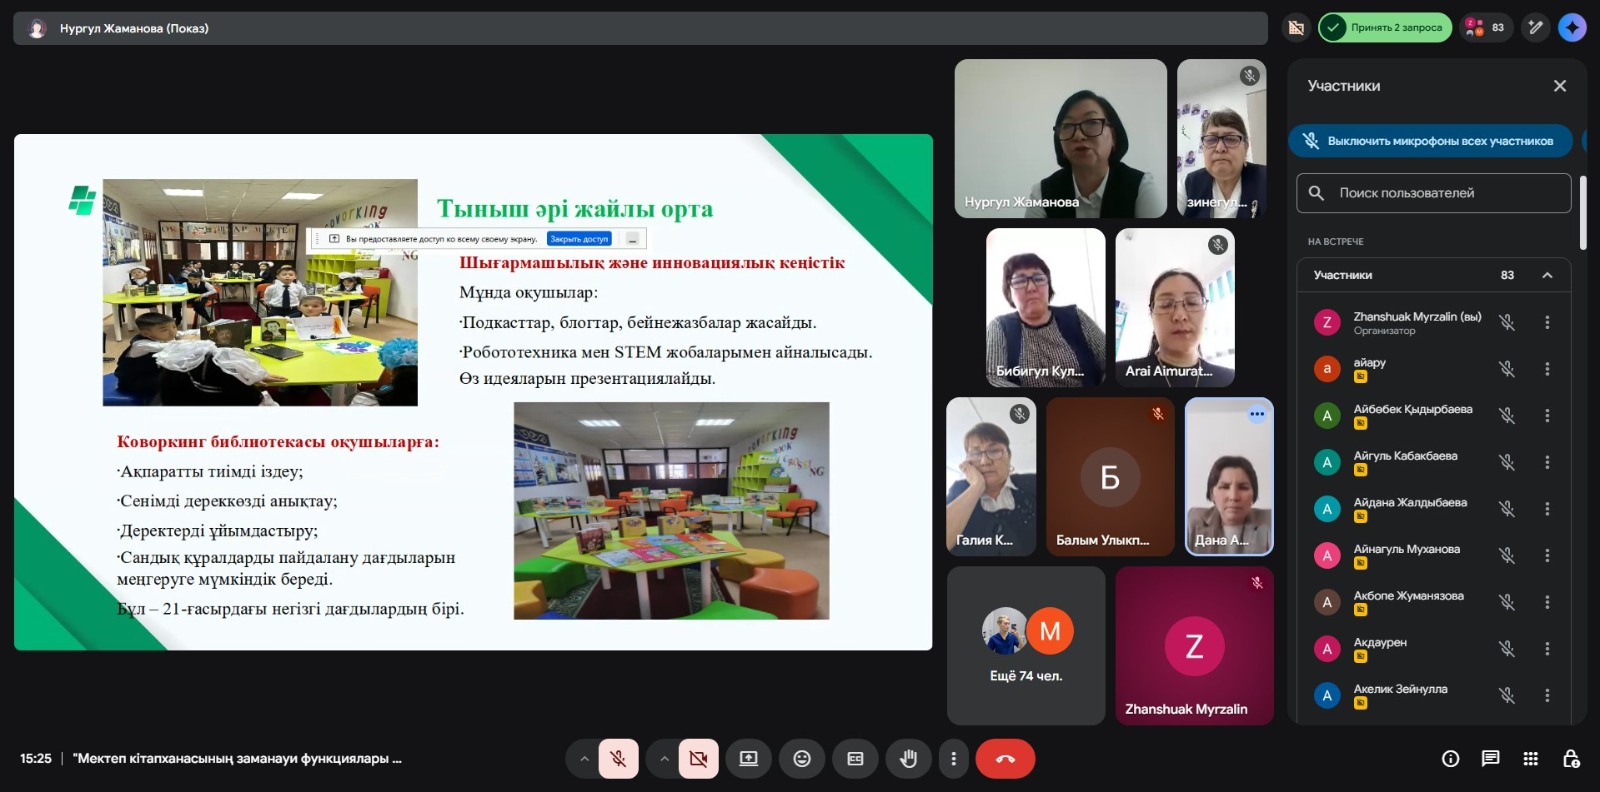Raise your hand in the meeting
The height and width of the screenshot is (792, 1600).
point(908,759)
